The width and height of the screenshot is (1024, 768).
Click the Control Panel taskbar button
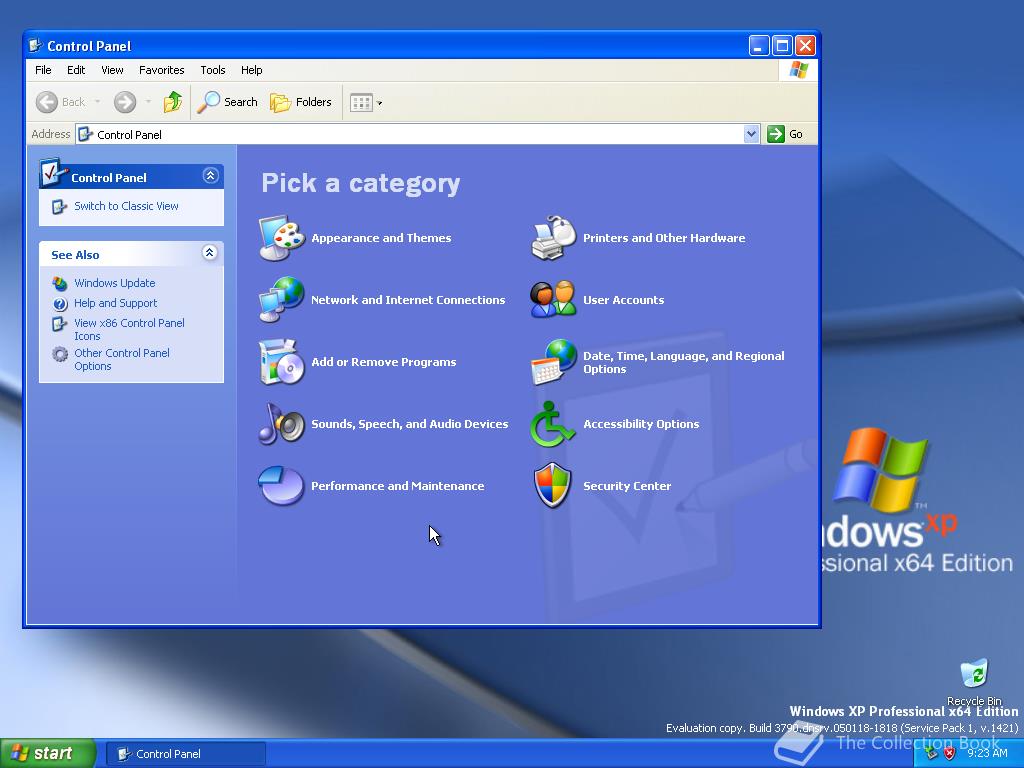point(185,754)
